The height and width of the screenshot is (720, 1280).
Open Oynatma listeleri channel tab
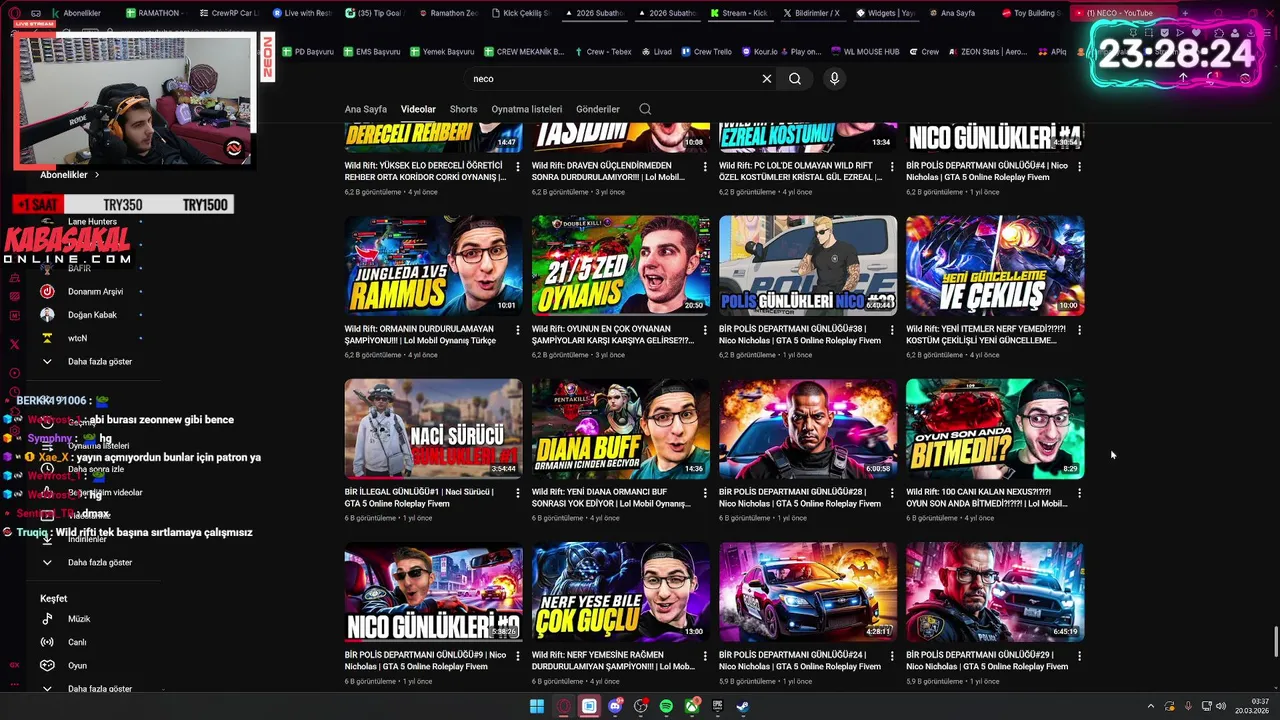point(527,109)
